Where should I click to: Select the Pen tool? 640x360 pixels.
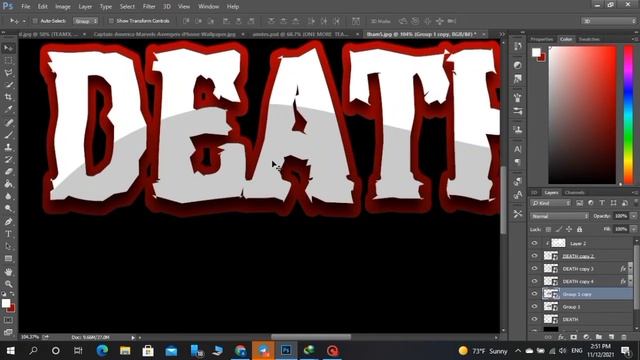8,222
